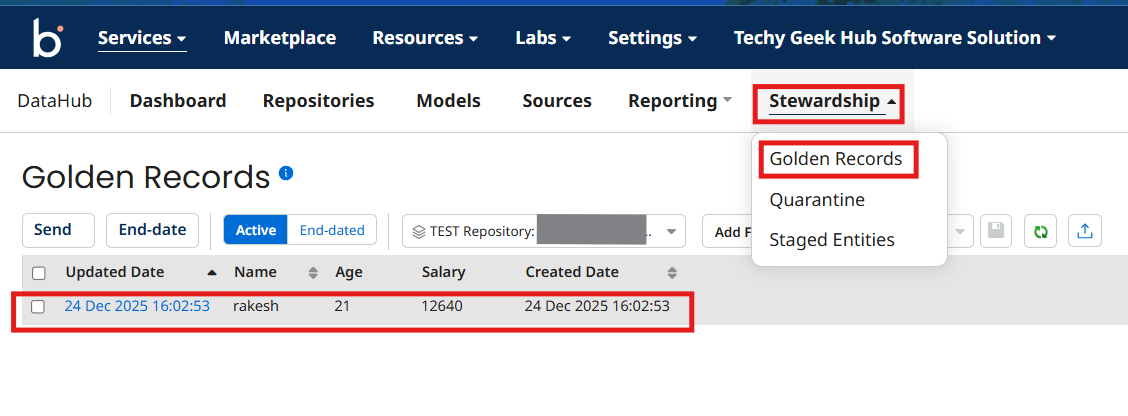Screen dimensions: 1128x416
Task: Select the Active toggle button
Action: 255,231
